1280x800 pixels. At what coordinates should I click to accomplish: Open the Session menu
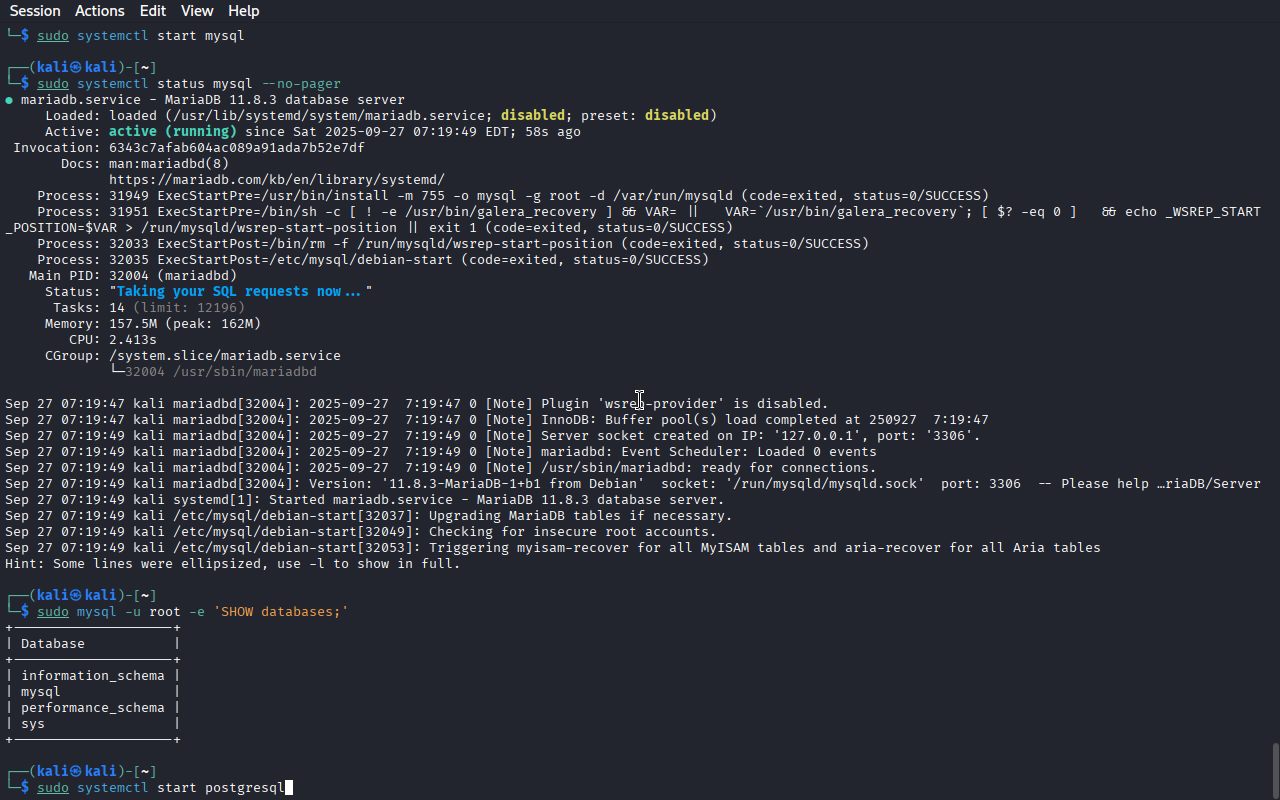pos(35,11)
